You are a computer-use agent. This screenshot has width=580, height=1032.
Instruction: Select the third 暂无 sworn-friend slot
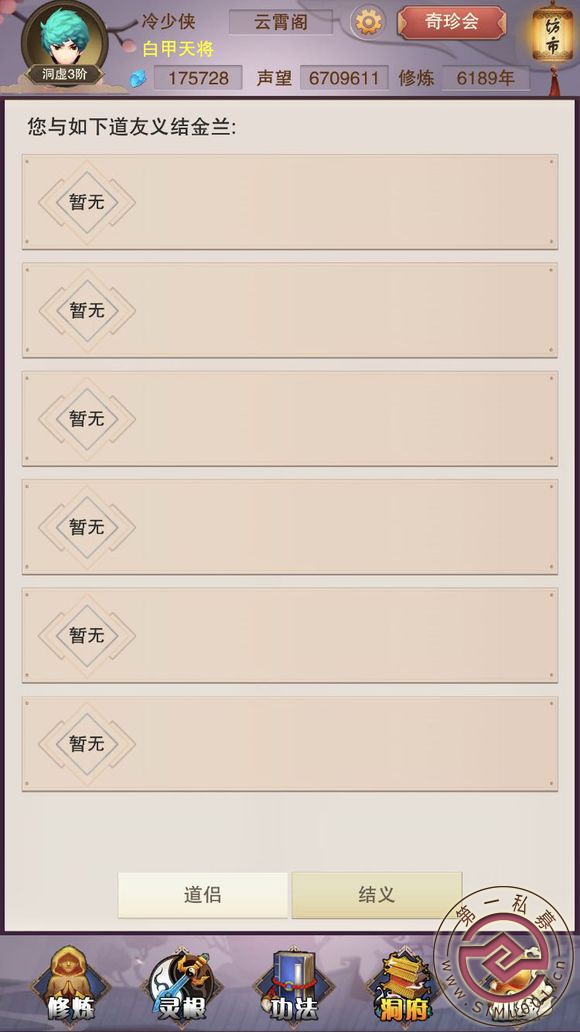[x=290, y=419]
